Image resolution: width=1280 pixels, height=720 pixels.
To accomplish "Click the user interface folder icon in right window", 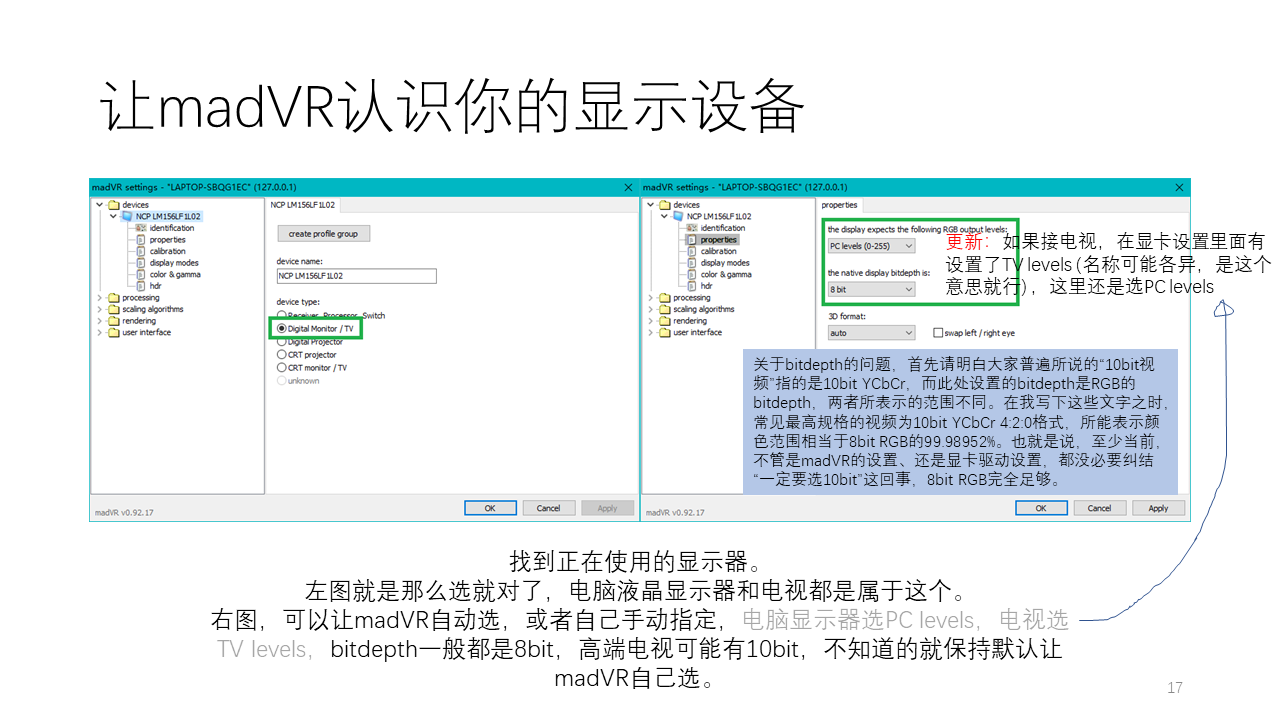I will 665,333.
